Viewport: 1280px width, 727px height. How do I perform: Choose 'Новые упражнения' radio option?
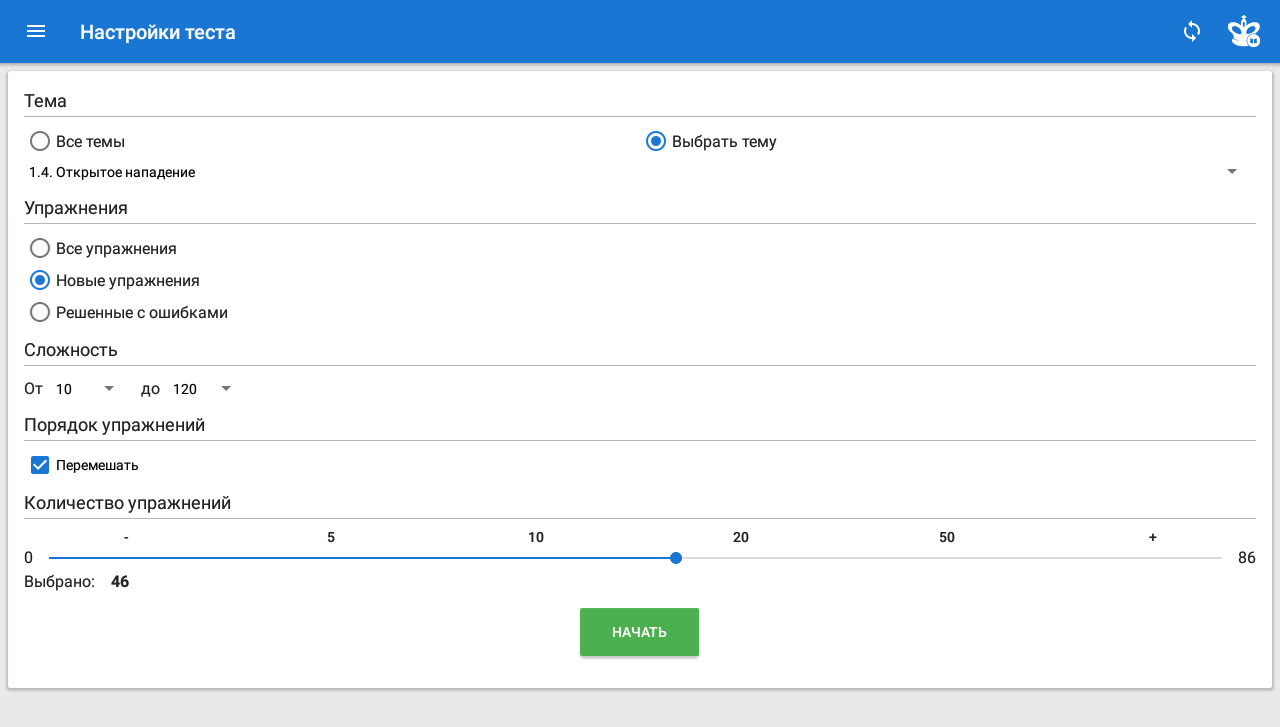coord(40,280)
